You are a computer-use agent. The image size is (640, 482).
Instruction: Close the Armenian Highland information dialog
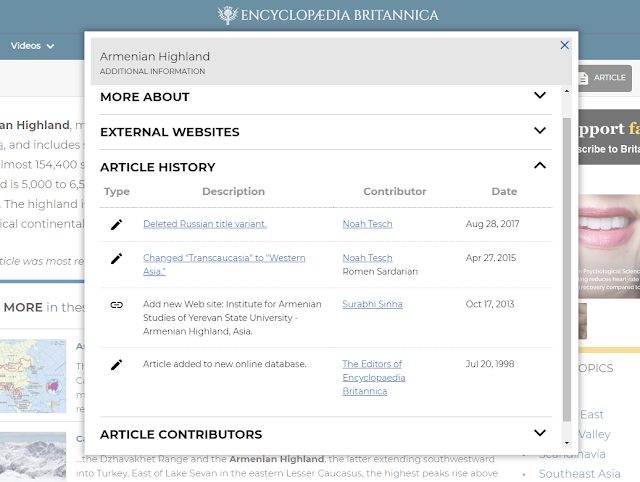(x=565, y=45)
